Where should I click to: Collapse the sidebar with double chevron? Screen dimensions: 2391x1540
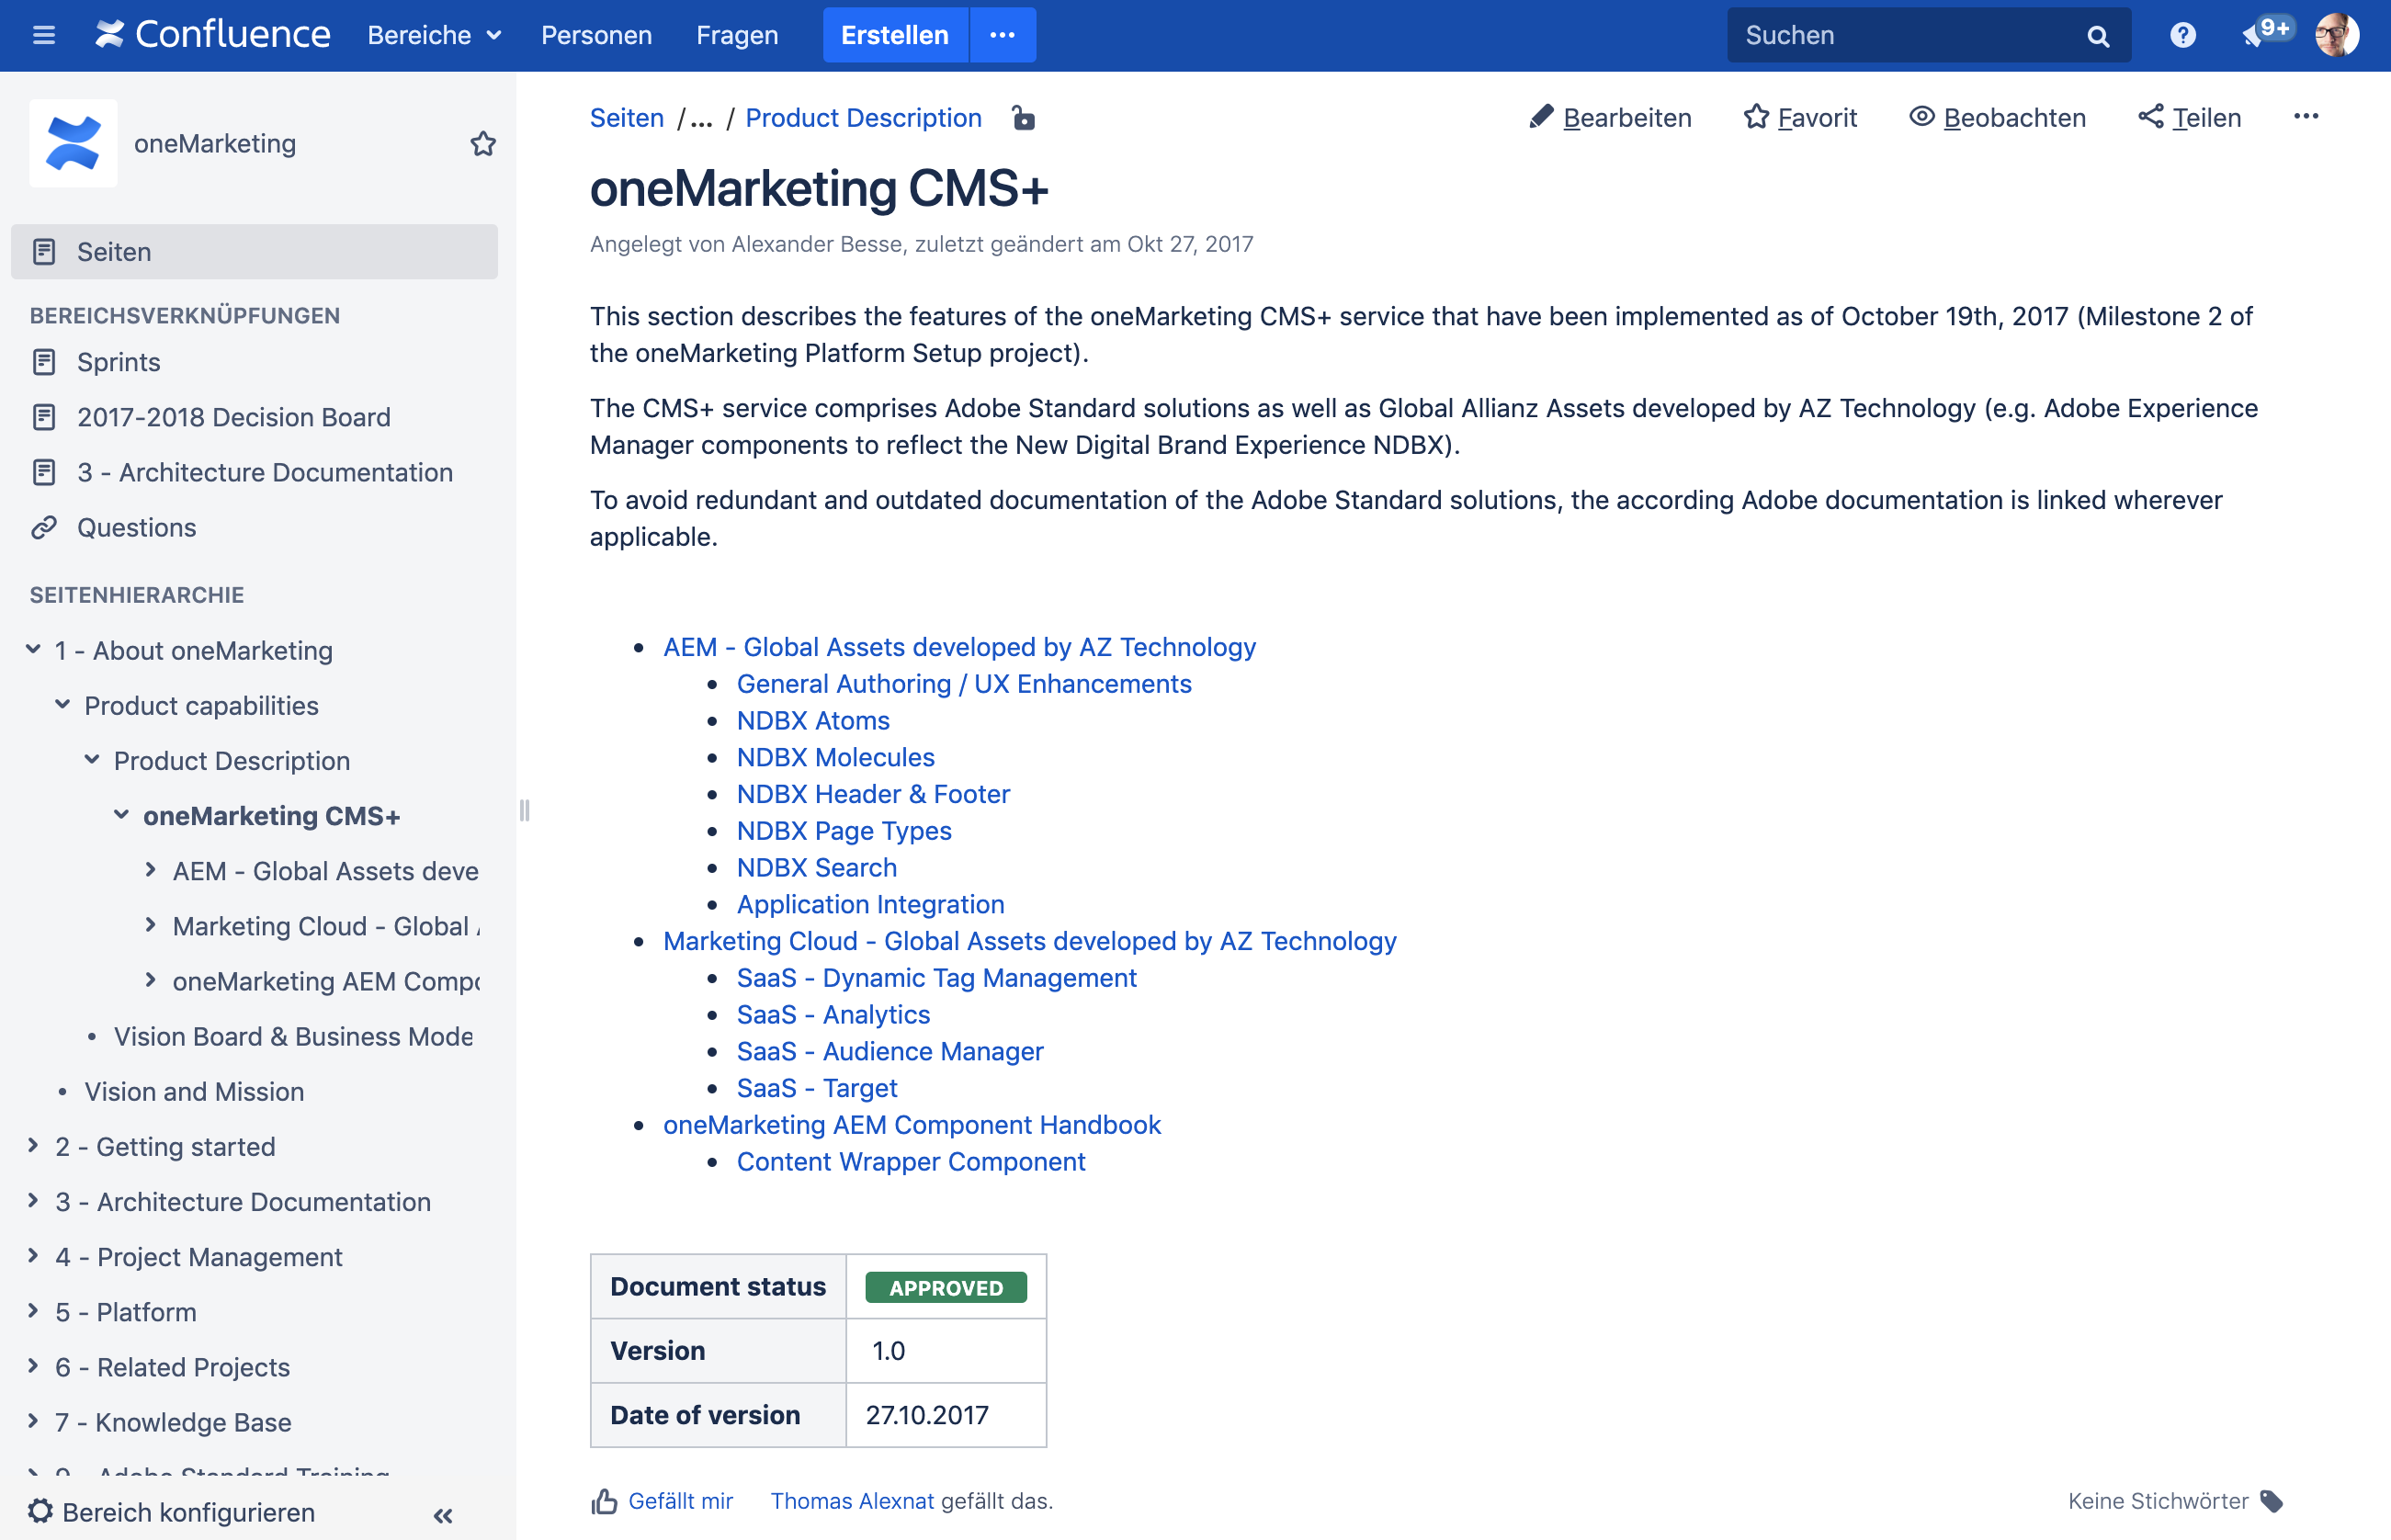[443, 1515]
